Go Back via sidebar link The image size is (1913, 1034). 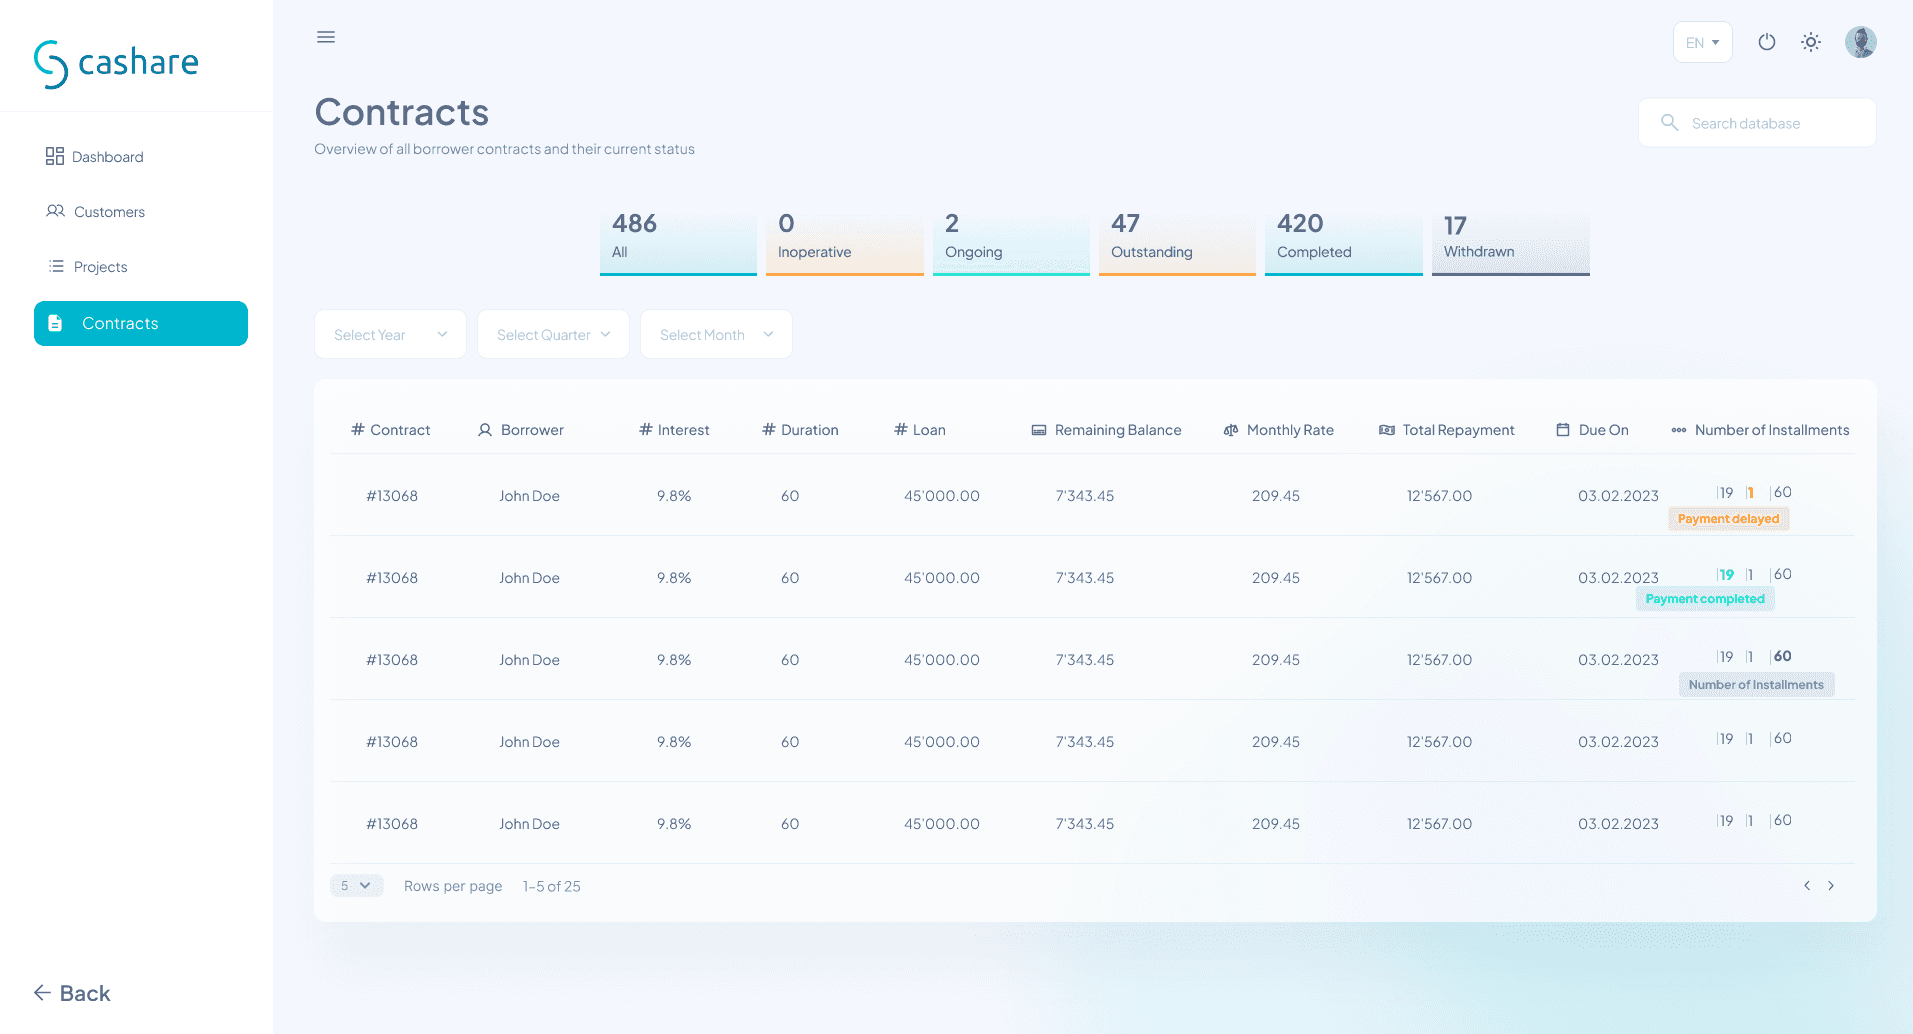tap(72, 993)
